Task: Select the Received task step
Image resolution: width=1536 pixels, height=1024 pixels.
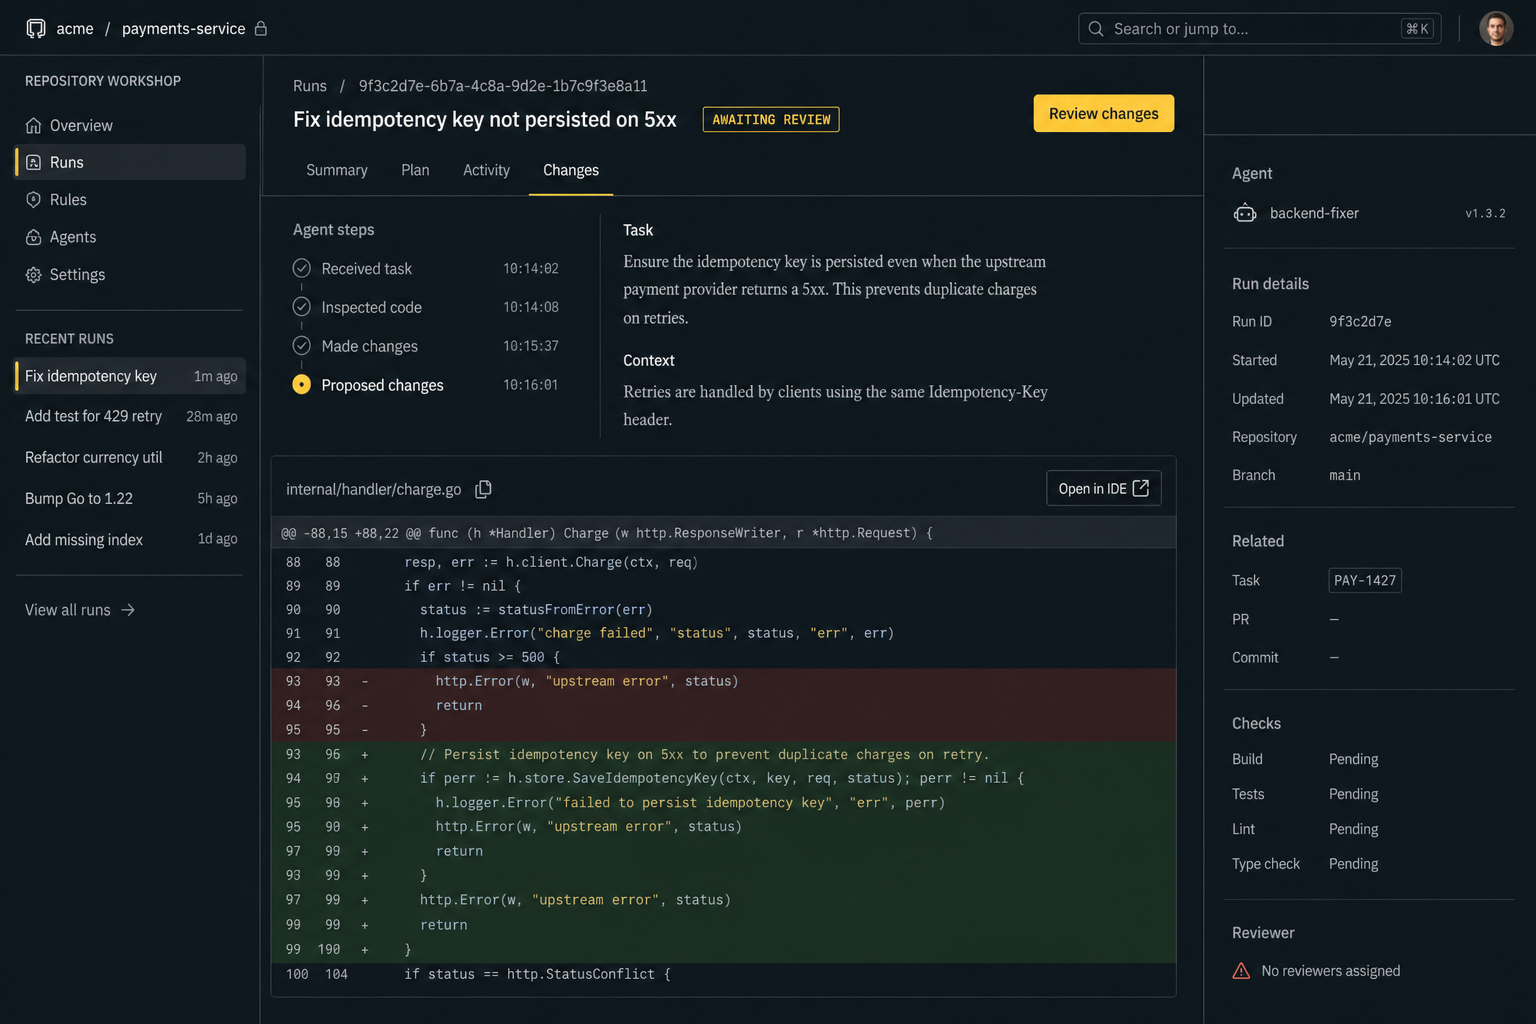Action: tap(426, 268)
